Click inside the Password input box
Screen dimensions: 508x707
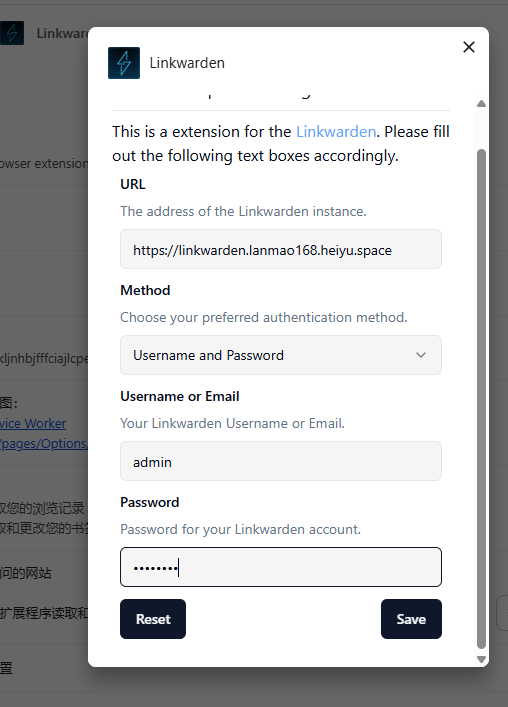coord(281,567)
